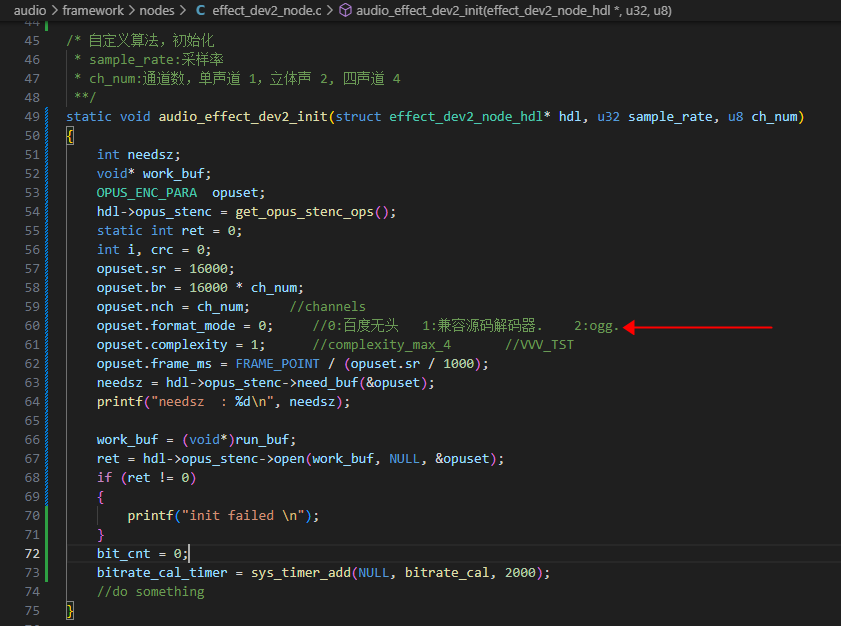Click the "//VVV_TST" comment on line 61
Viewport: 841px width, 626px height.
540,344
